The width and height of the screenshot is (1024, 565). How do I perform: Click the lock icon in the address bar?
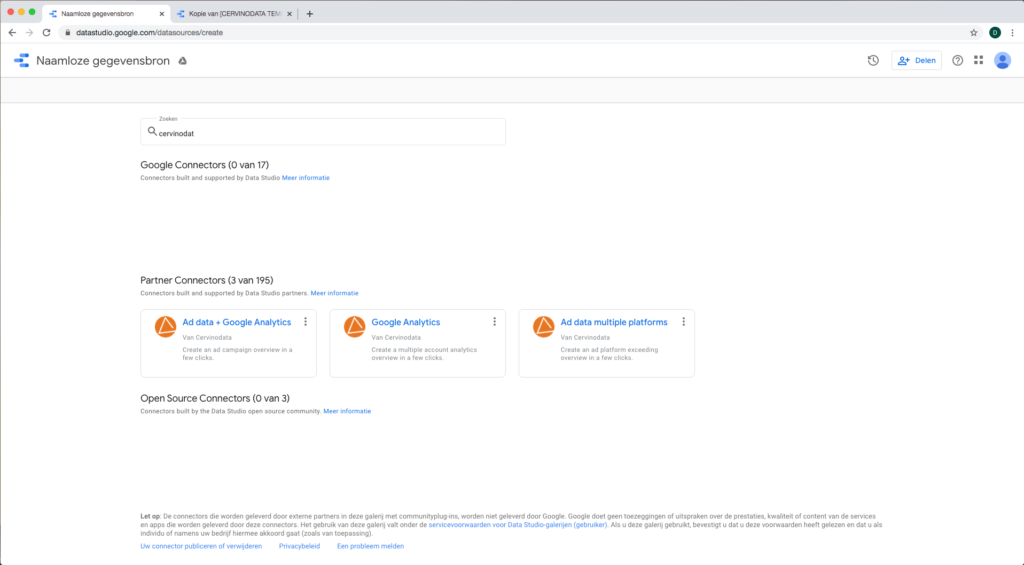67,32
